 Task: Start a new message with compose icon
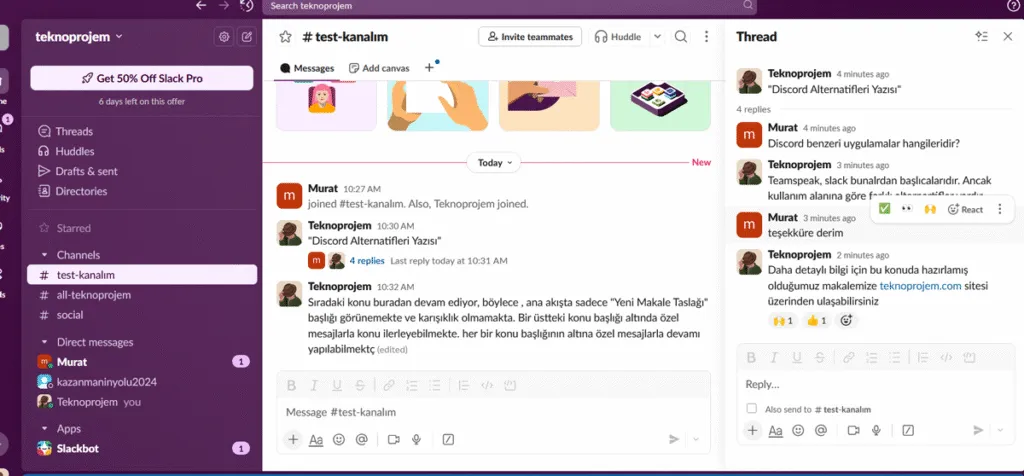pyautogui.click(x=246, y=37)
